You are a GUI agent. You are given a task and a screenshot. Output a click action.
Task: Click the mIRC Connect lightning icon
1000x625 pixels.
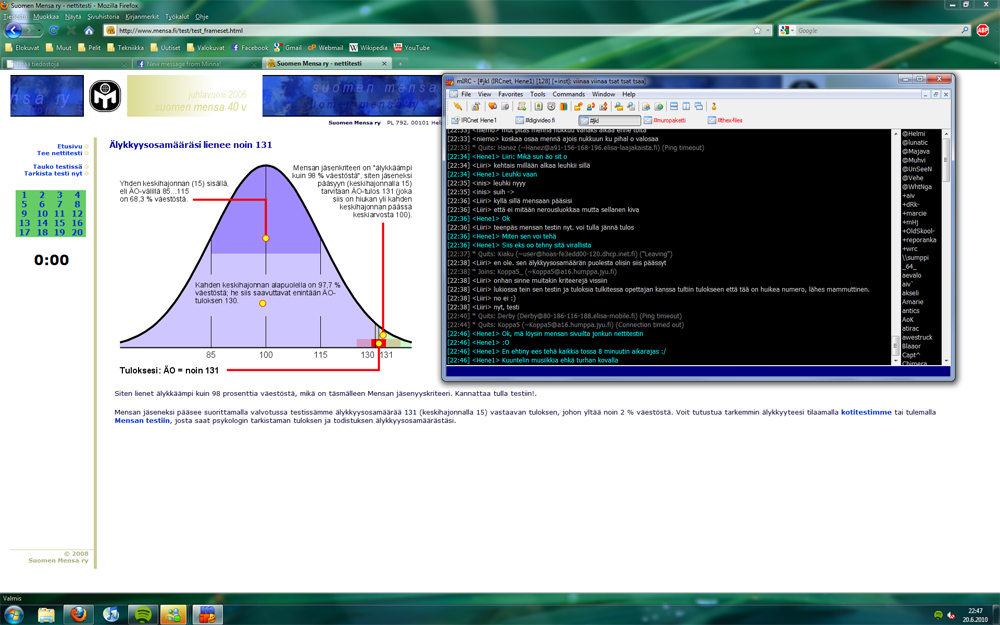click(458, 107)
